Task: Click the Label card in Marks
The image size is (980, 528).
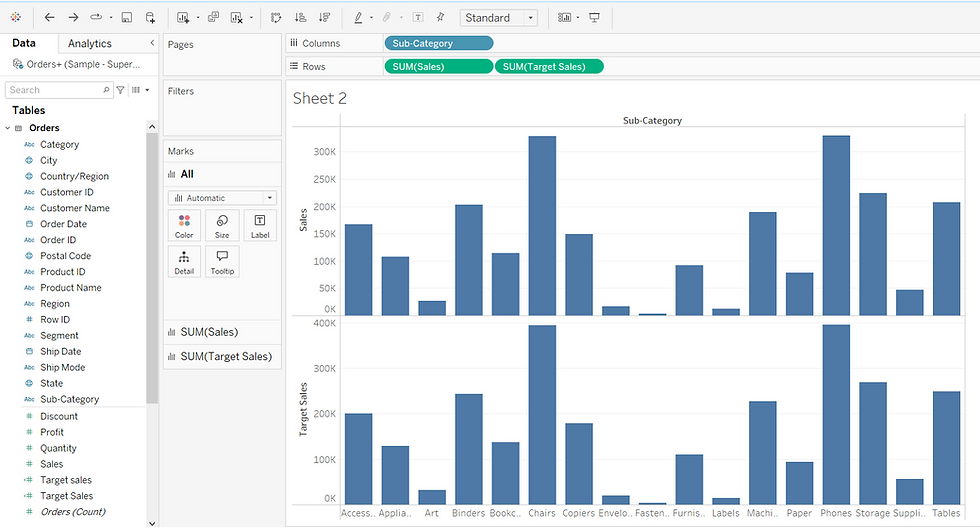Action: tap(260, 226)
